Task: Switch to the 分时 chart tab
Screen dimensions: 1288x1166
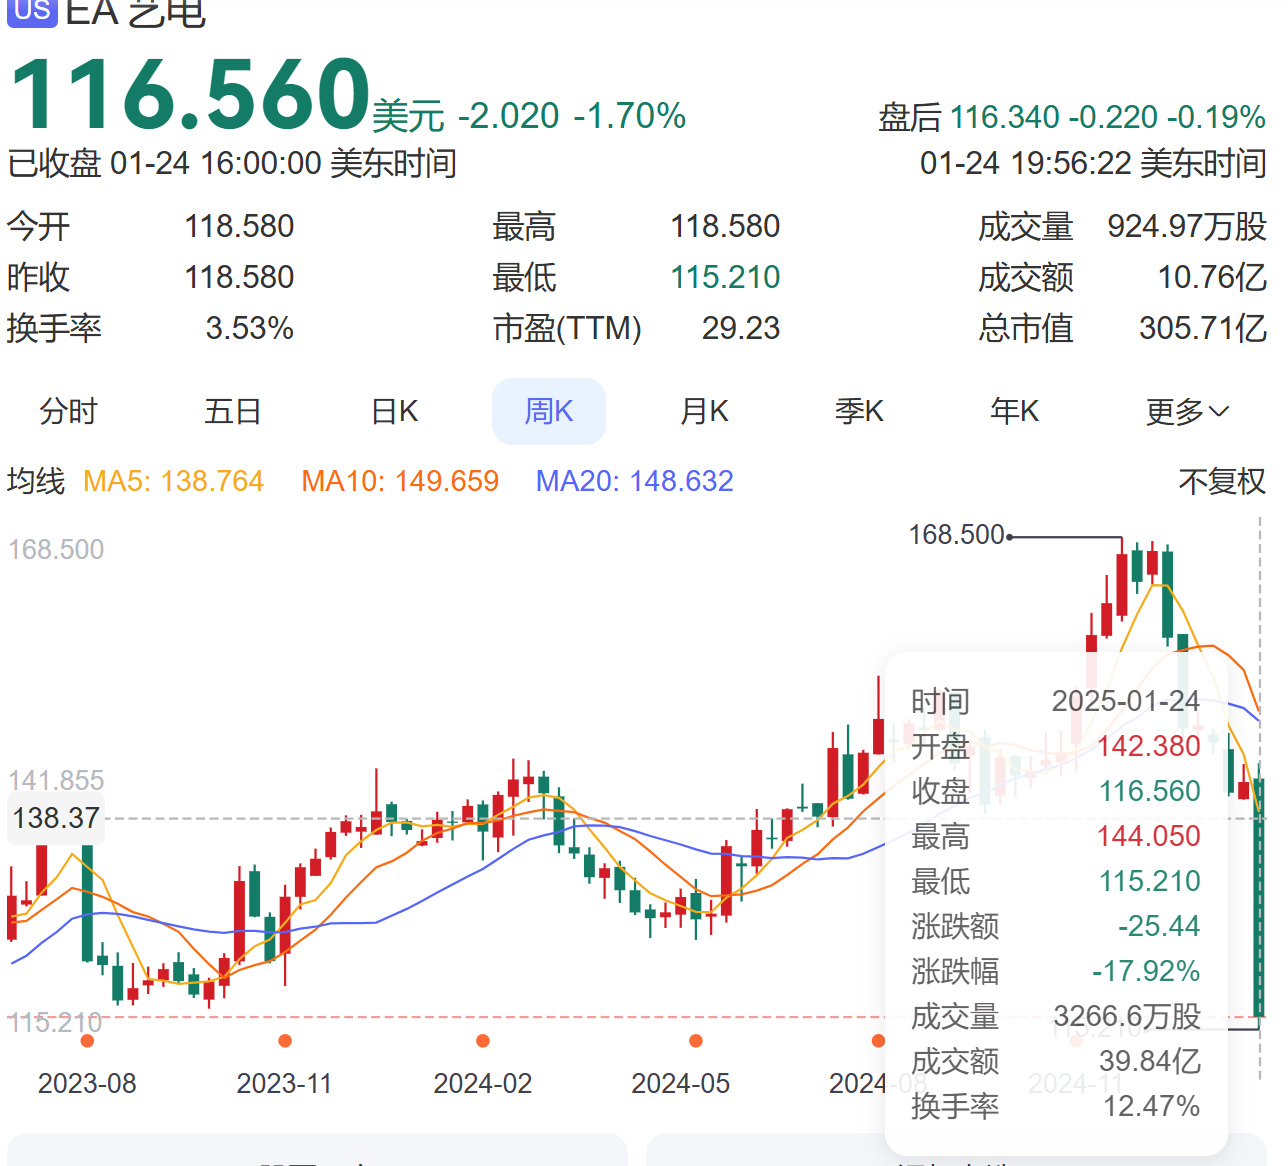Action: 69,411
